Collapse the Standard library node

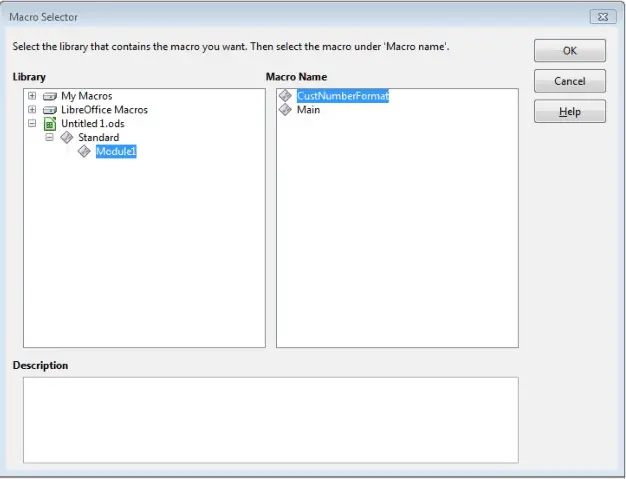[x=49, y=138]
